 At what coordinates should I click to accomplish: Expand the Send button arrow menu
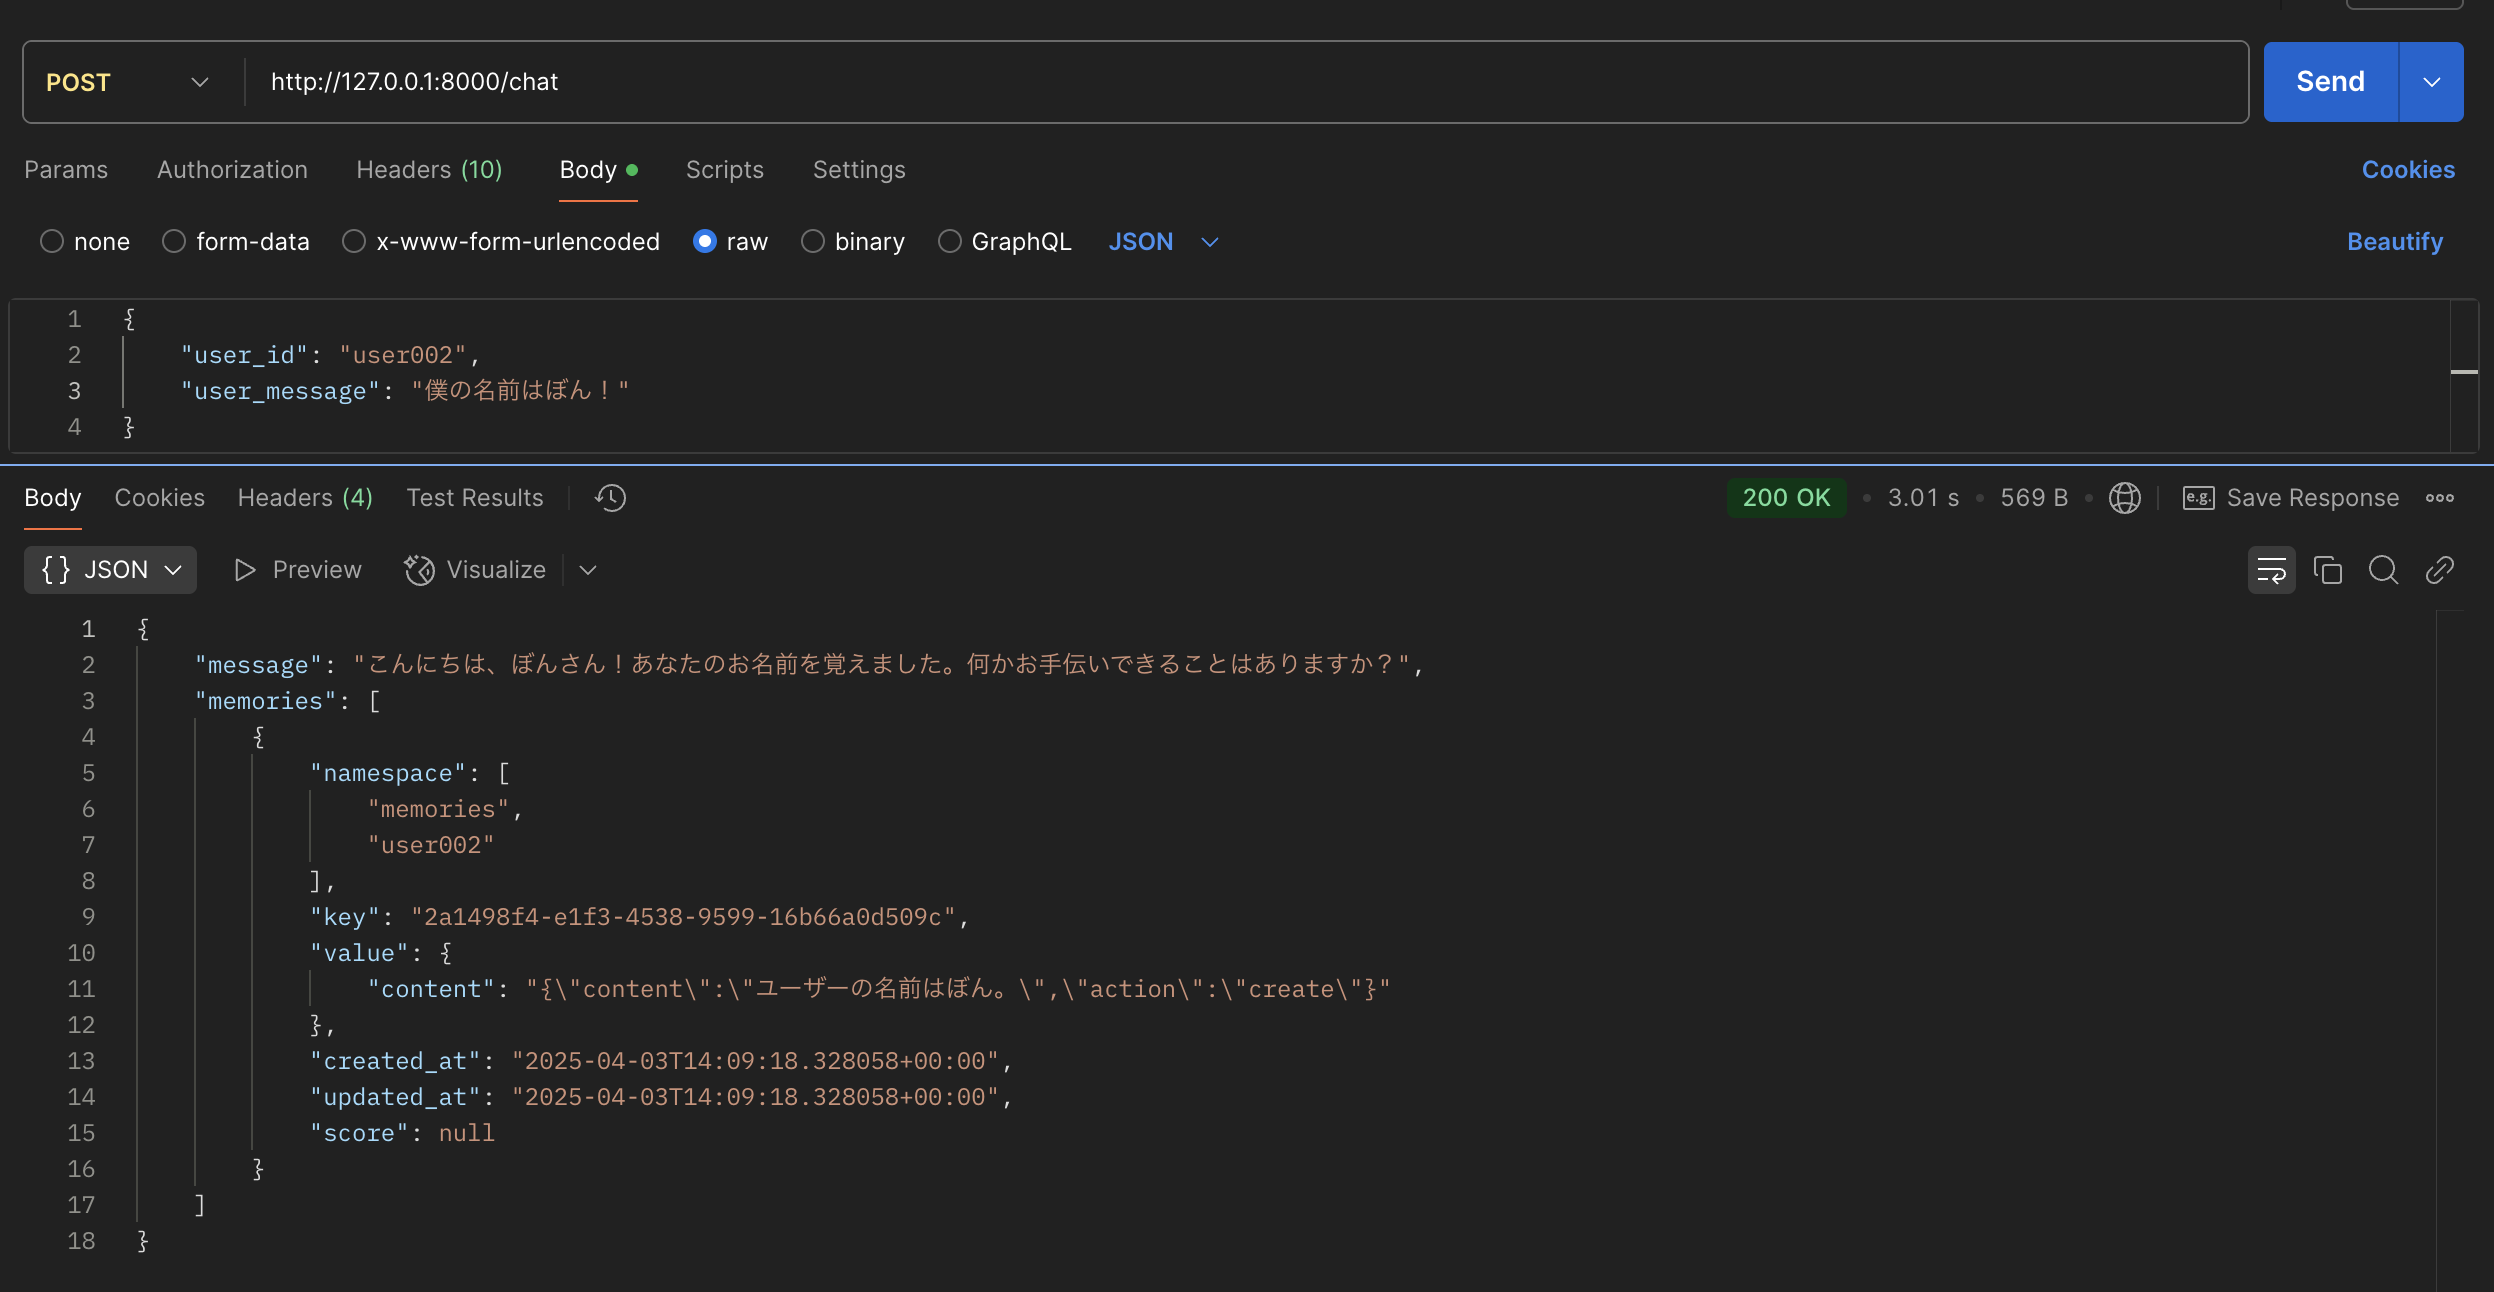2431,82
